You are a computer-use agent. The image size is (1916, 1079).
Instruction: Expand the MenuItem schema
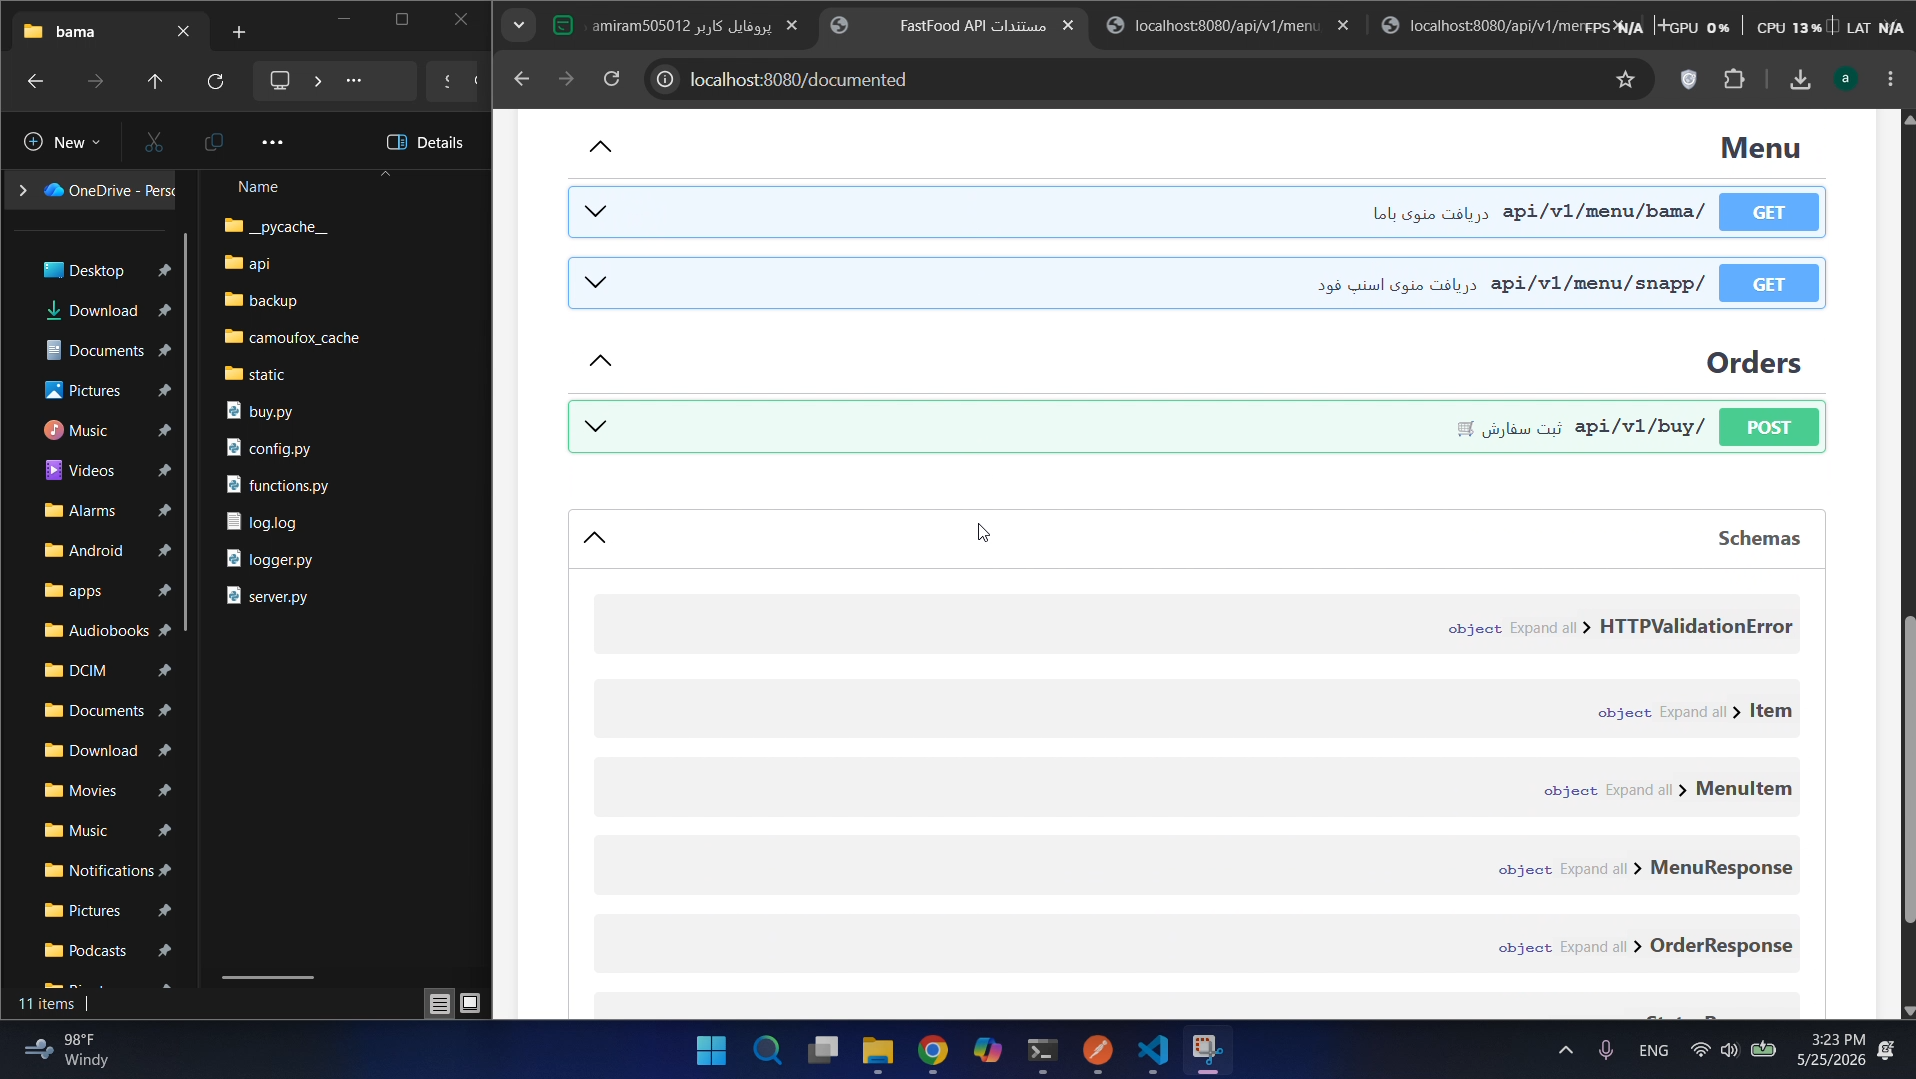(x=1683, y=790)
